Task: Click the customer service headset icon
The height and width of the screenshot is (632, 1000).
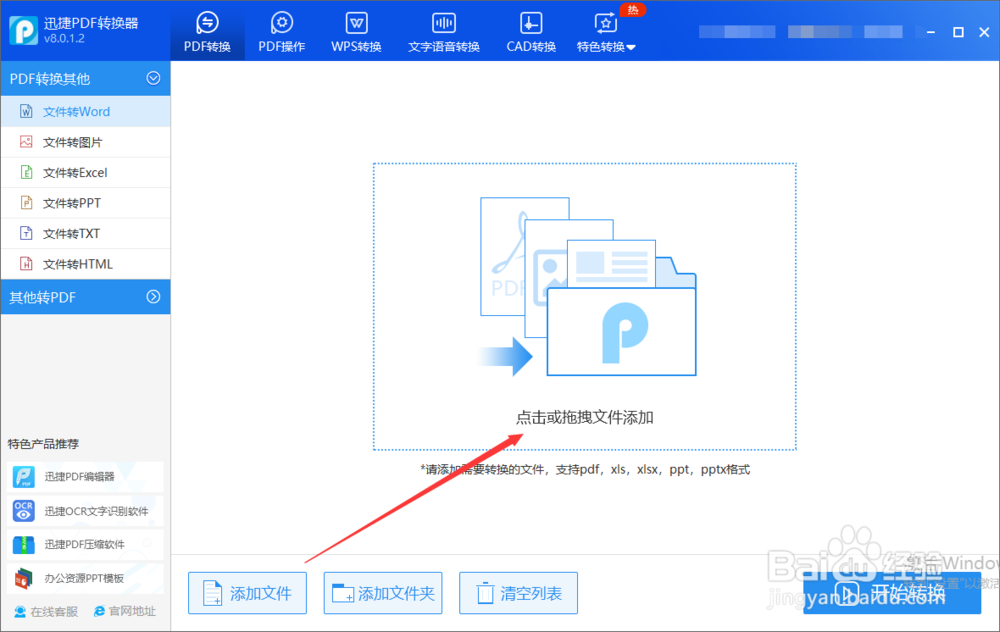Action: (20, 612)
